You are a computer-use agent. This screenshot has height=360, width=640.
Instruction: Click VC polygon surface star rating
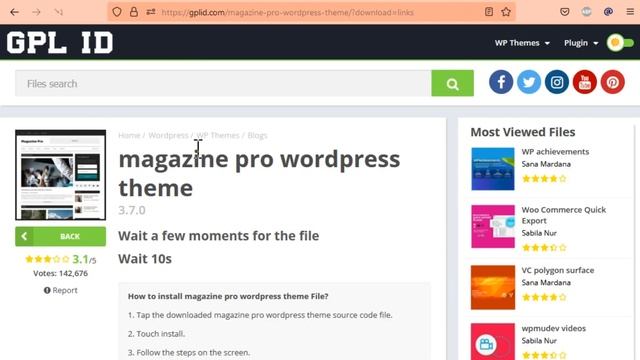click(544, 297)
